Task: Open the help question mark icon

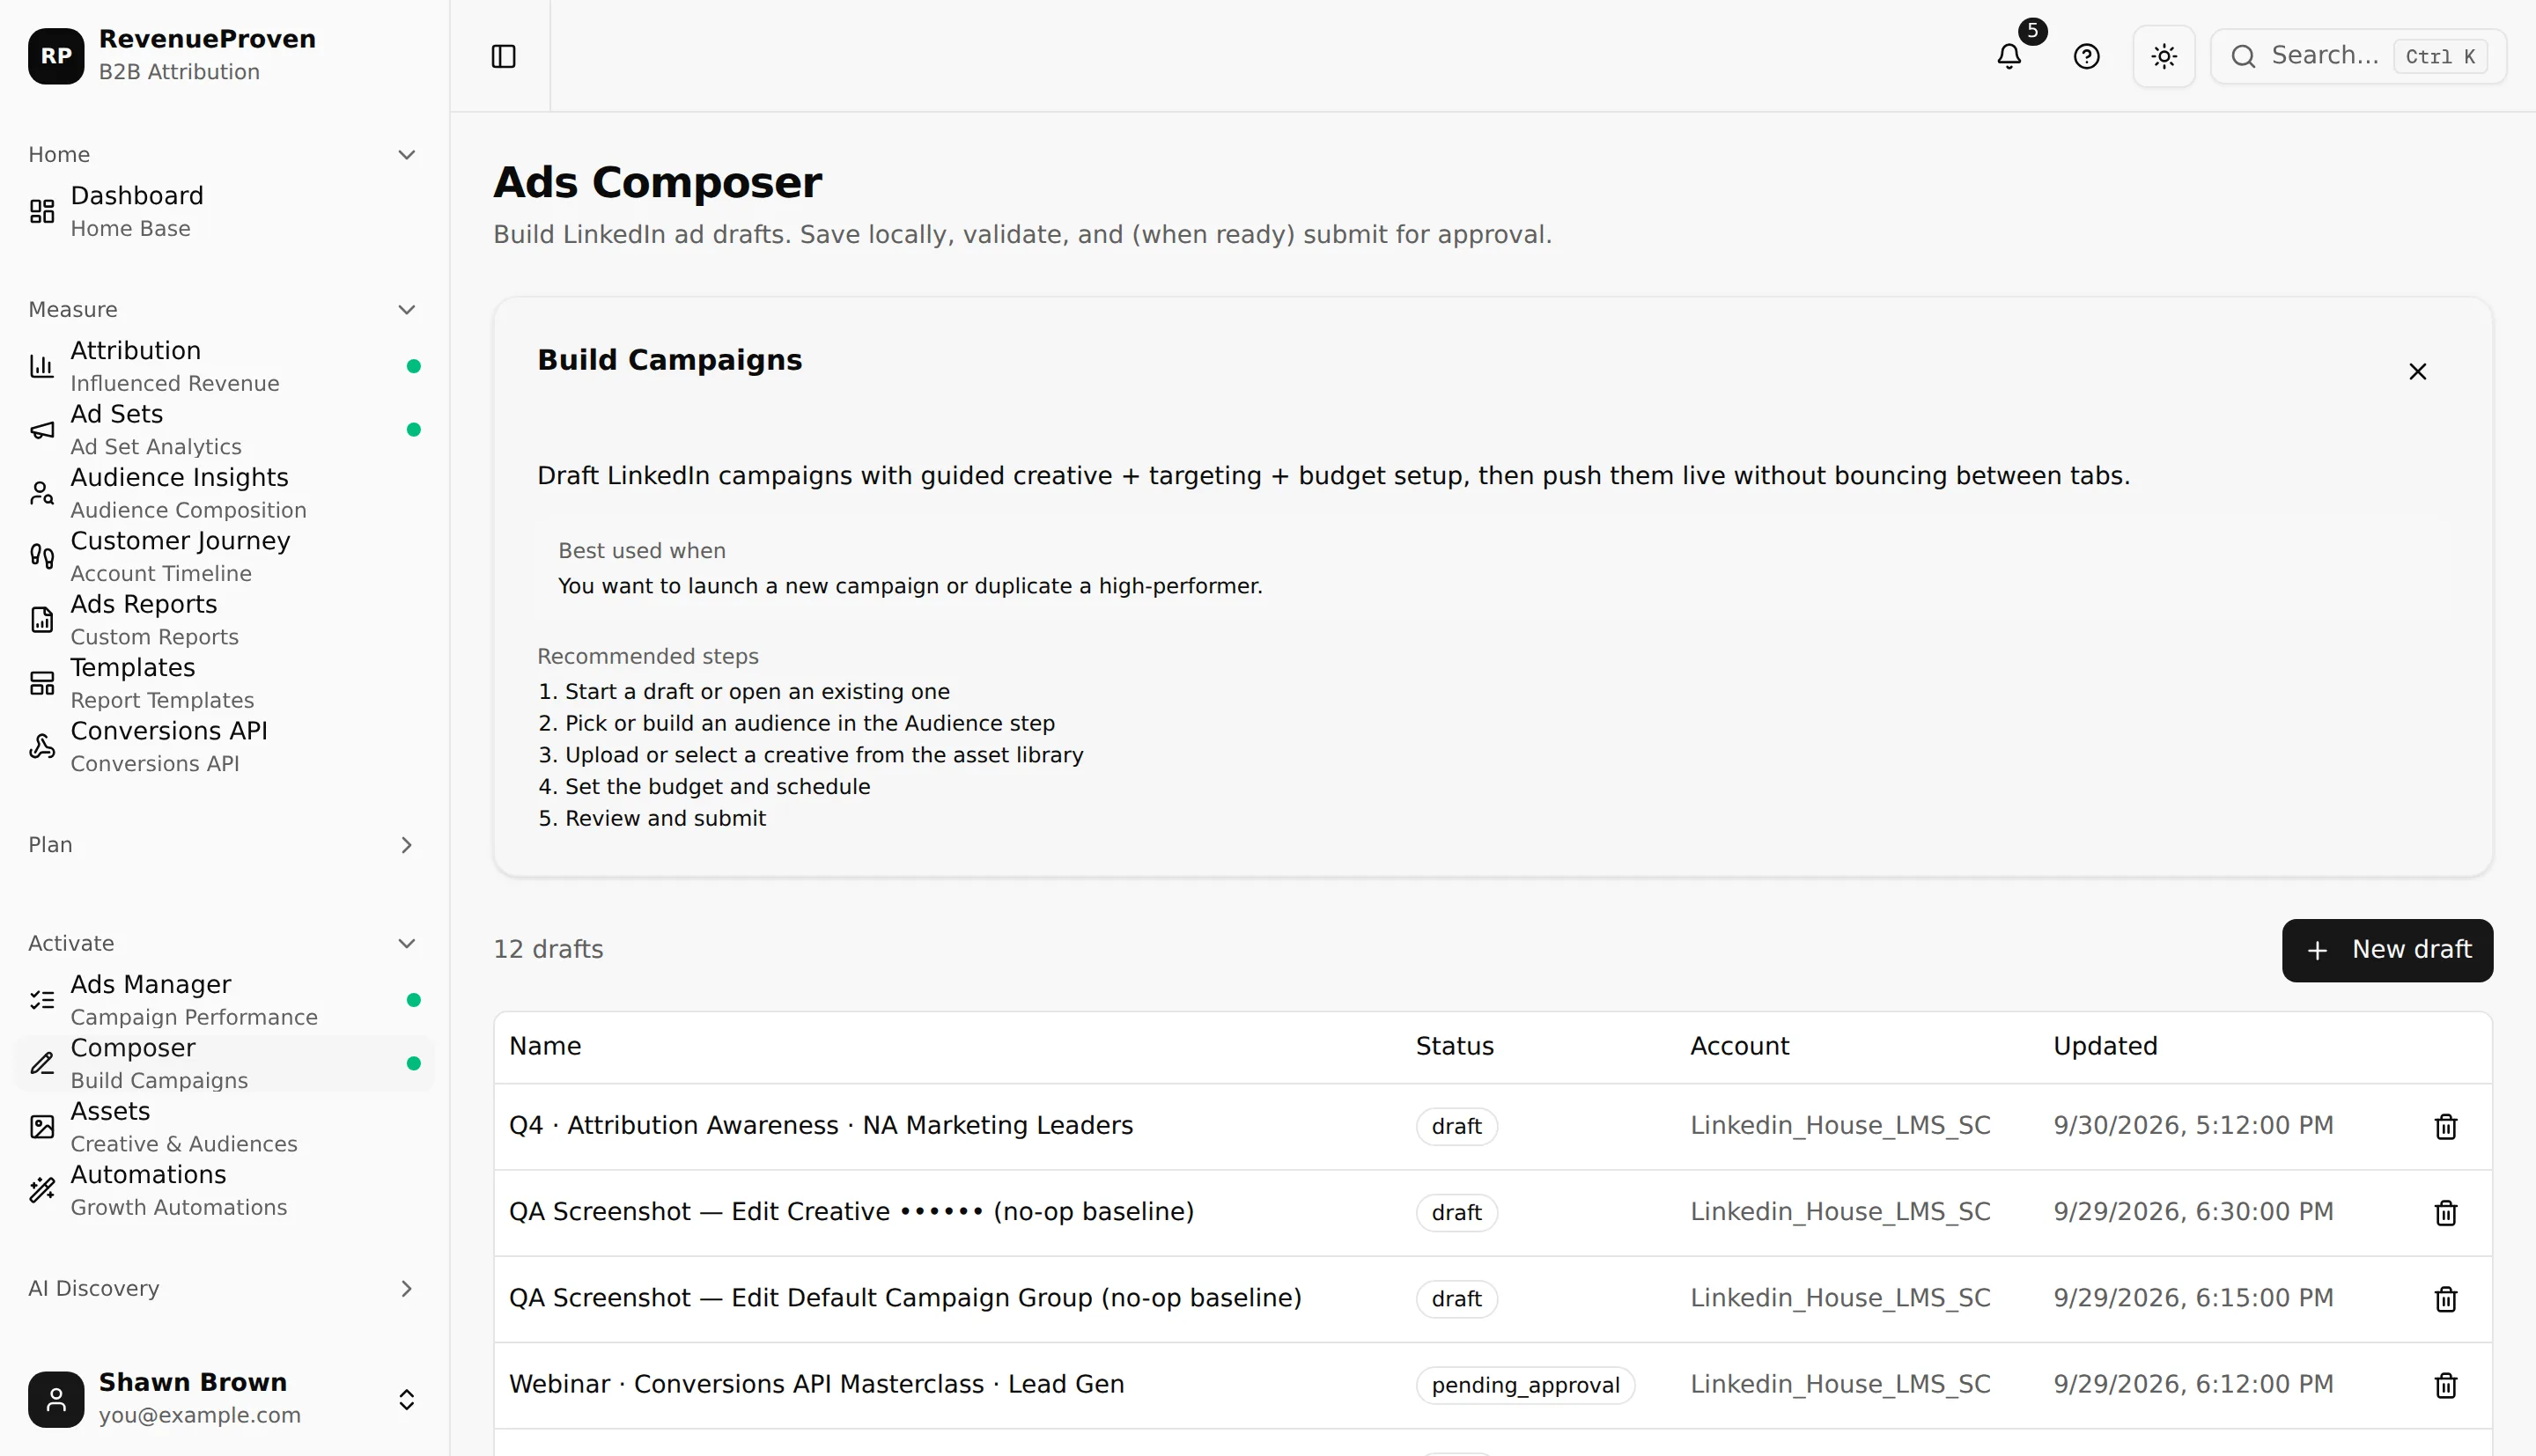Action: (2087, 56)
